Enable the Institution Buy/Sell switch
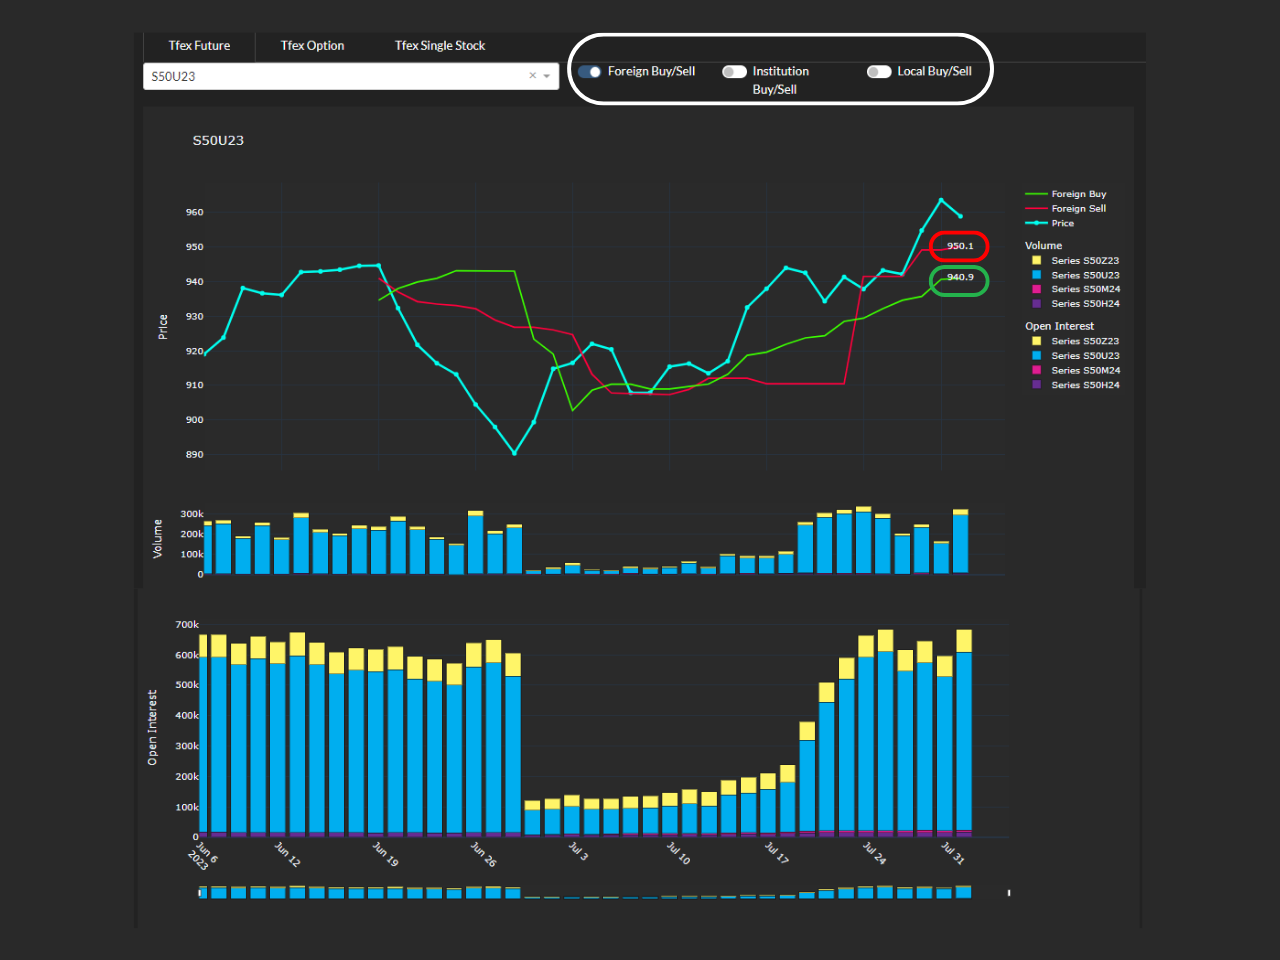This screenshot has height=960, width=1280. [x=735, y=71]
